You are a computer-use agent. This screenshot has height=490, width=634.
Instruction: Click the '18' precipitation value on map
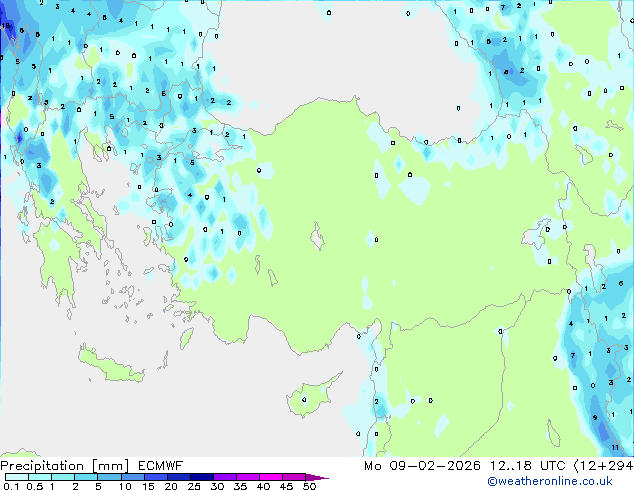tap(6, 26)
